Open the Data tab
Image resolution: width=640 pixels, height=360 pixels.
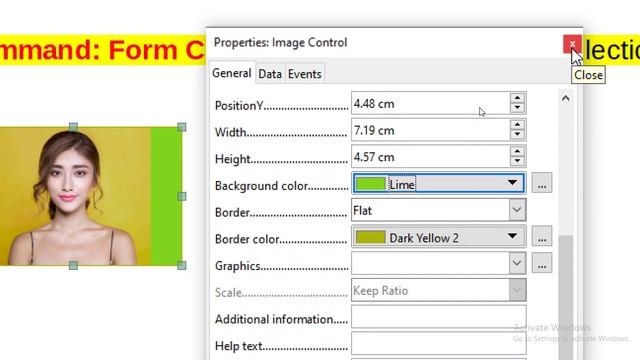coord(270,74)
